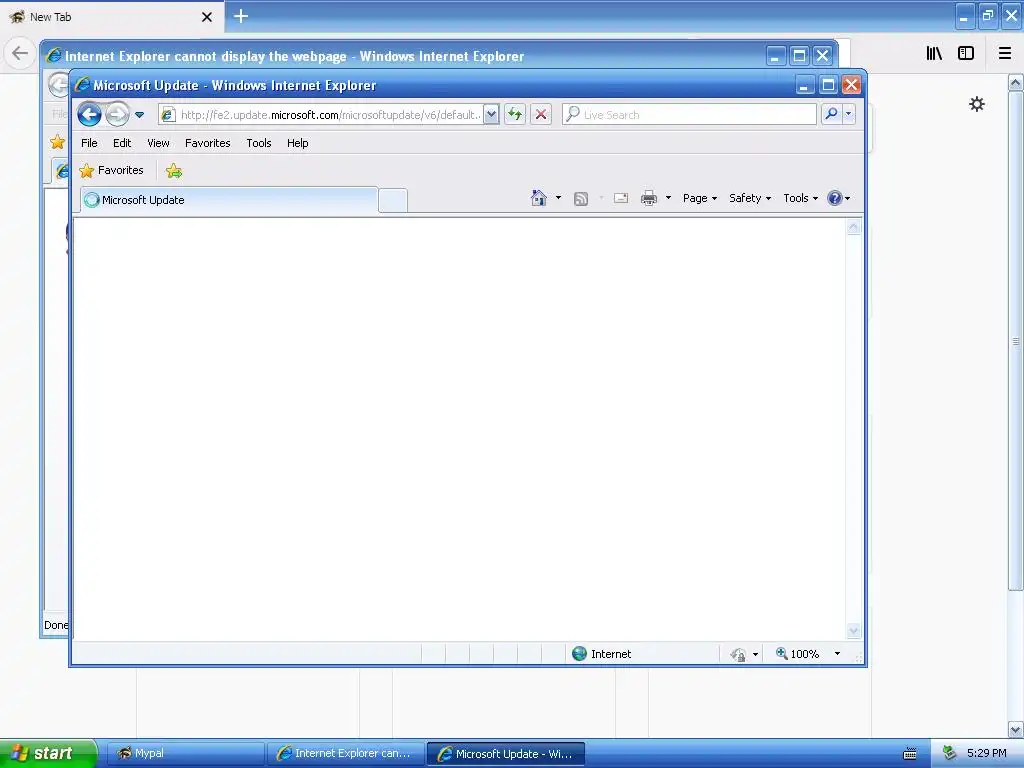This screenshot has width=1024, height=768.
Task: Expand the Print options dropdown arrow
Action: 668,198
